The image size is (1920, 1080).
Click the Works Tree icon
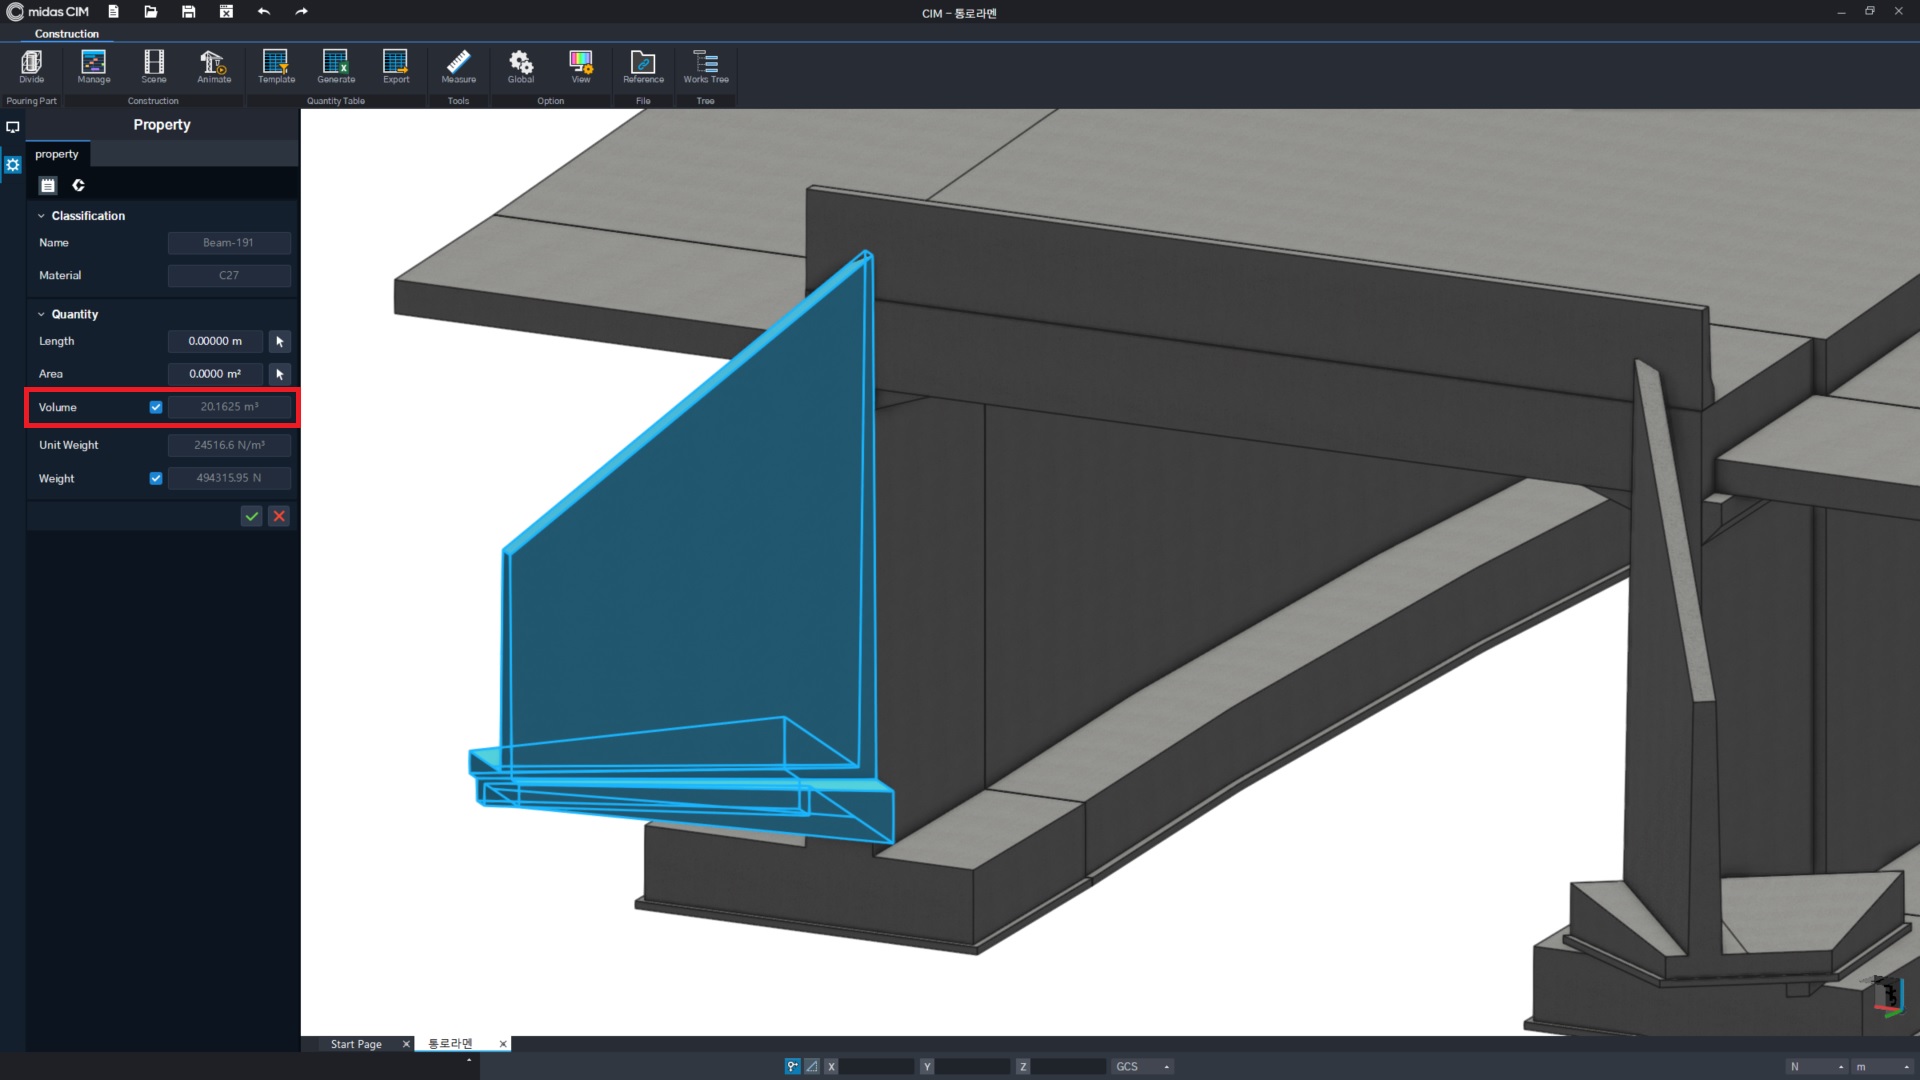pyautogui.click(x=705, y=67)
